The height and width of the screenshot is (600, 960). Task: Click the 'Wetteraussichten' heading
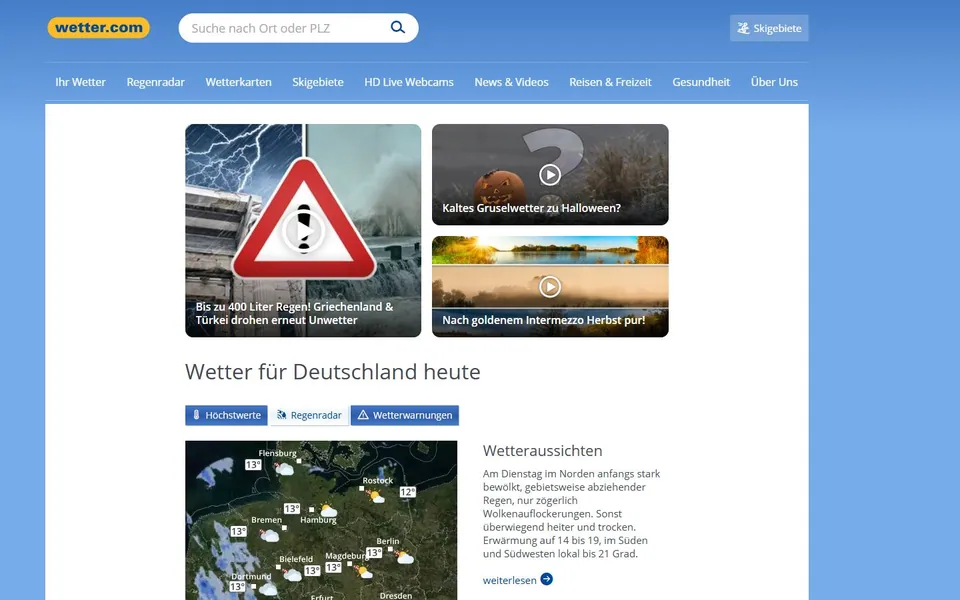point(542,451)
